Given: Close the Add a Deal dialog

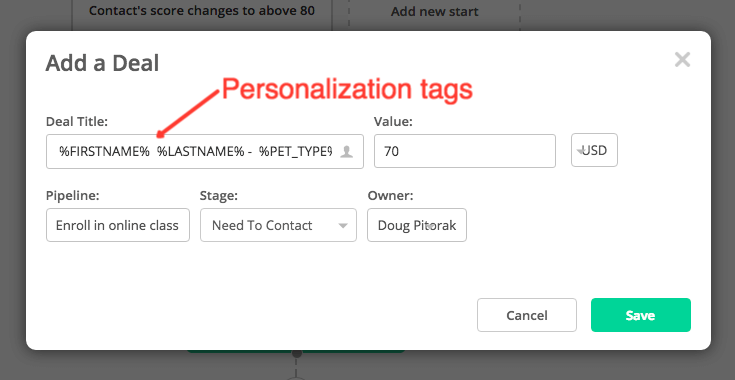Looking at the screenshot, I should (x=682, y=60).
